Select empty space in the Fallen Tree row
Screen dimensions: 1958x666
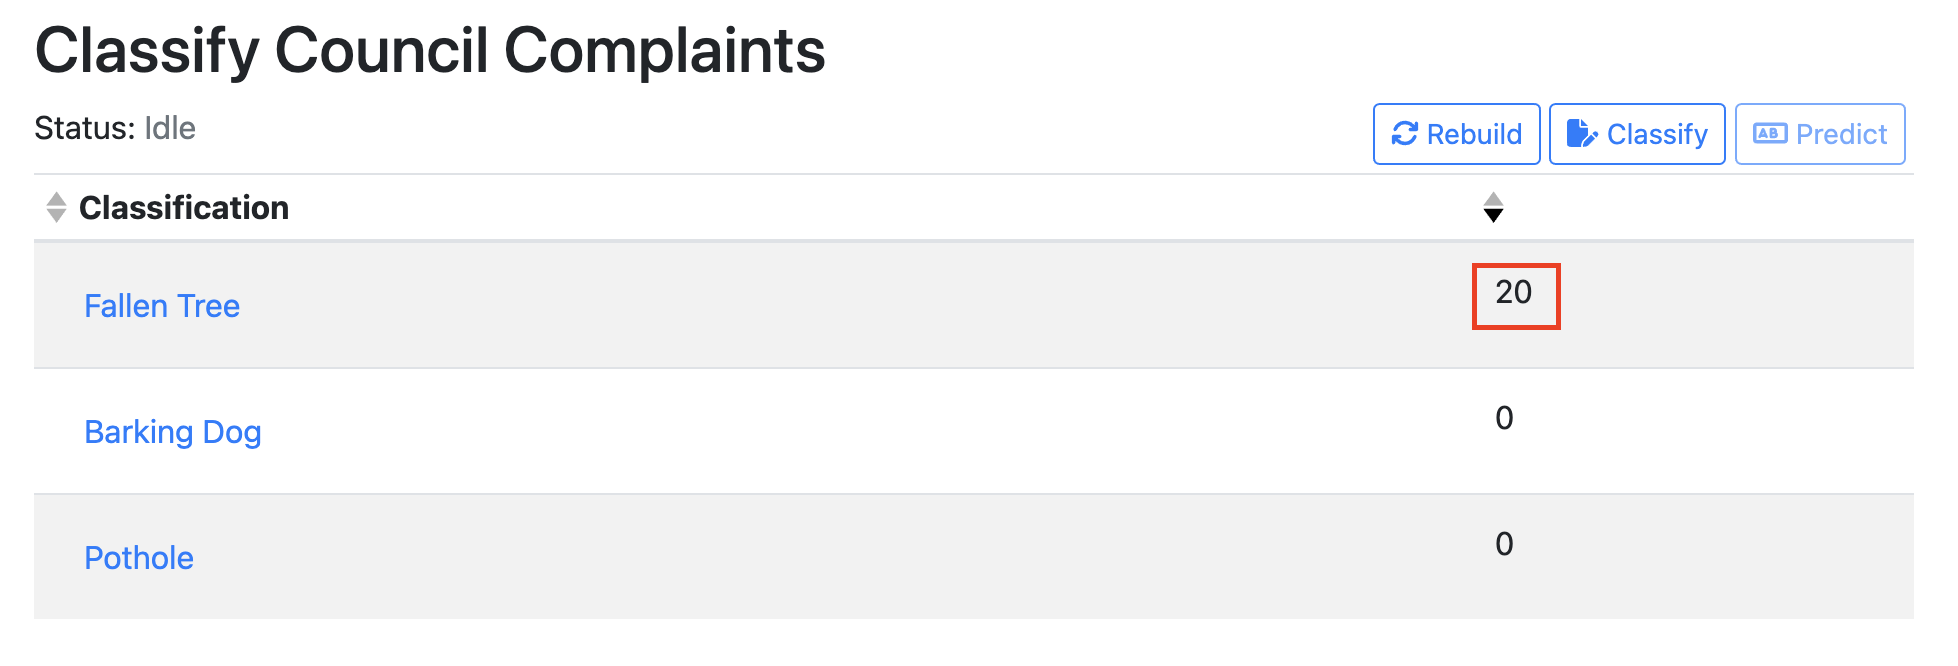[800, 306]
